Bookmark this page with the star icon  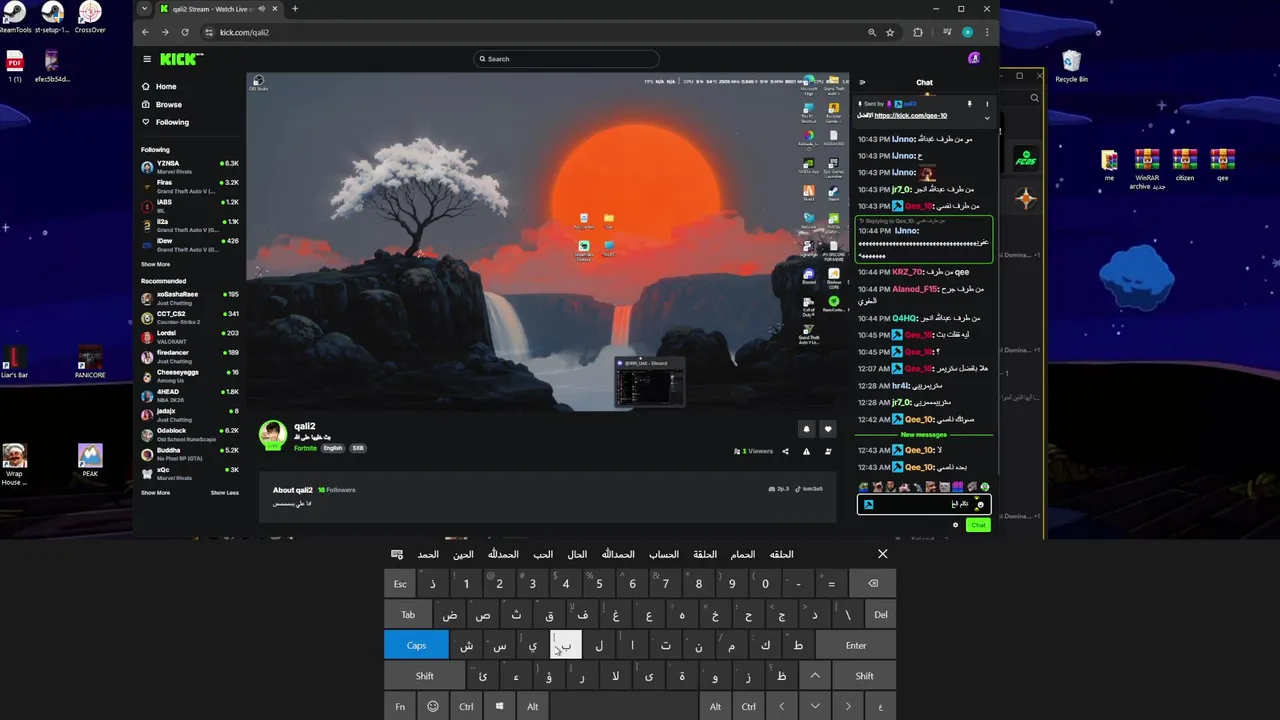pos(890,32)
